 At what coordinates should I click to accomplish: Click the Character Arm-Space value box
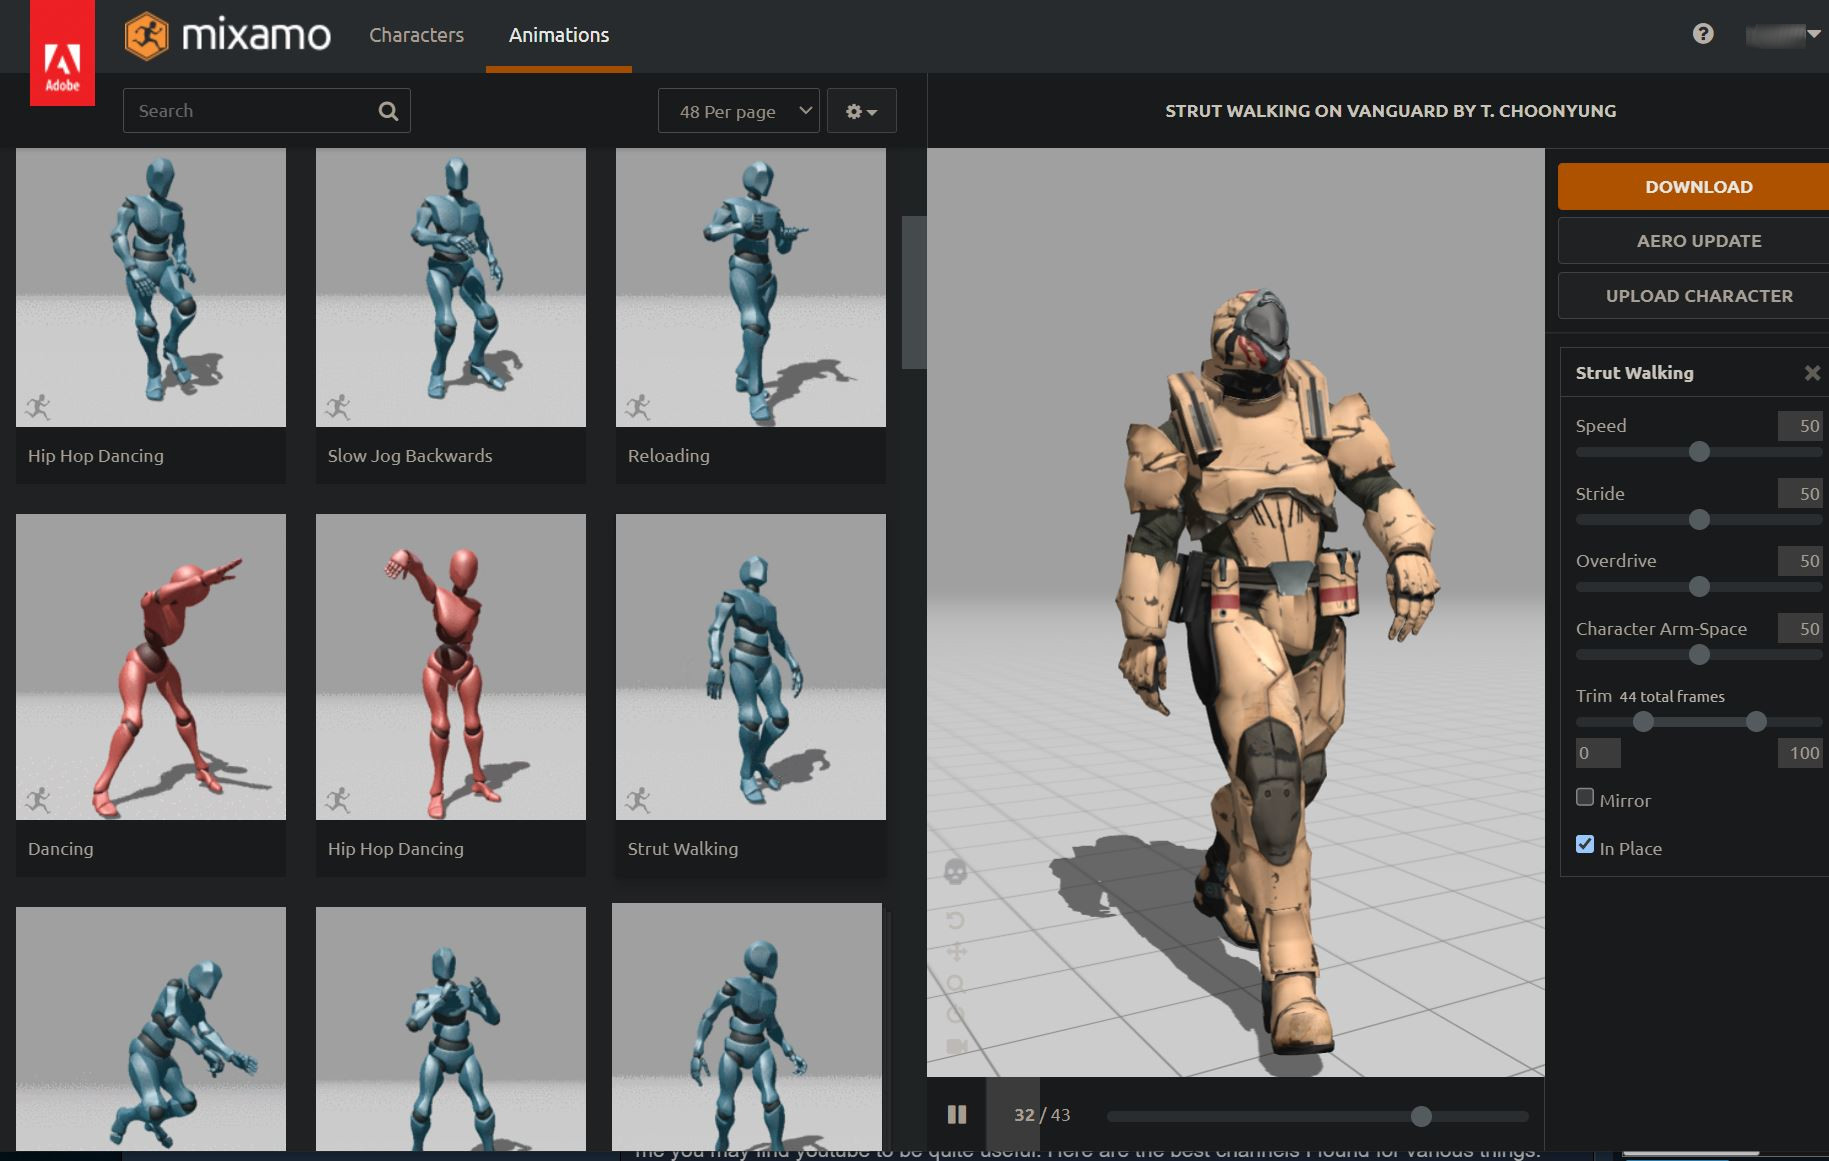pos(1800,629)
